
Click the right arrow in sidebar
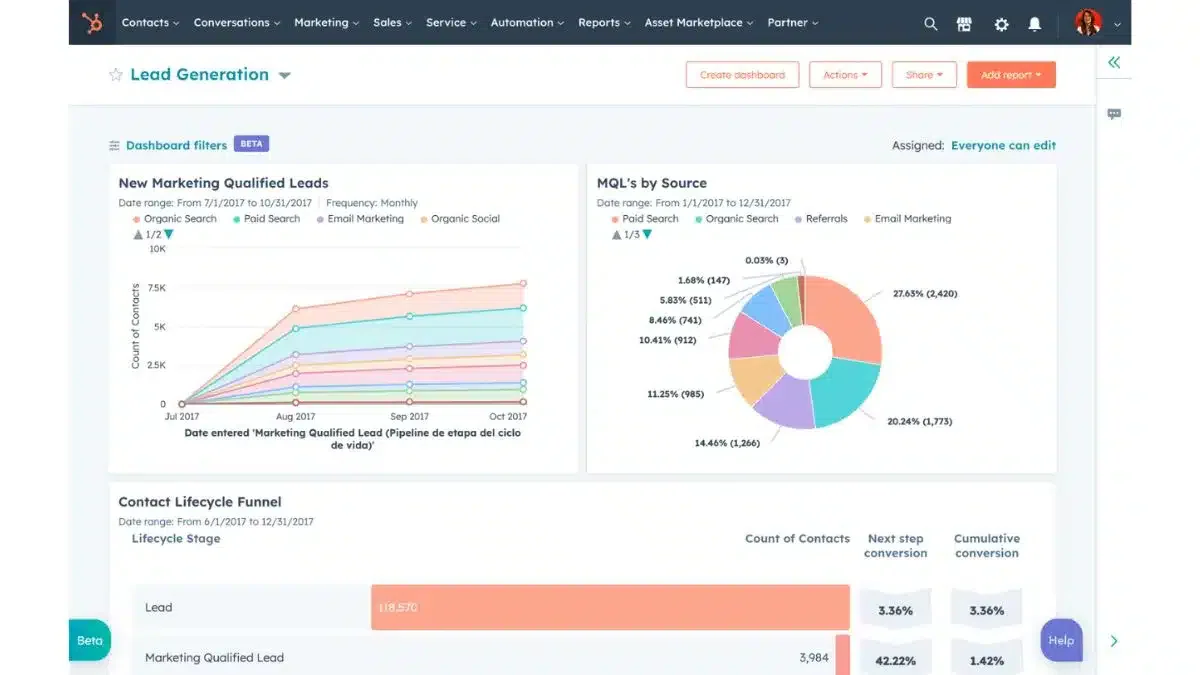click(x=1114, y=641)
